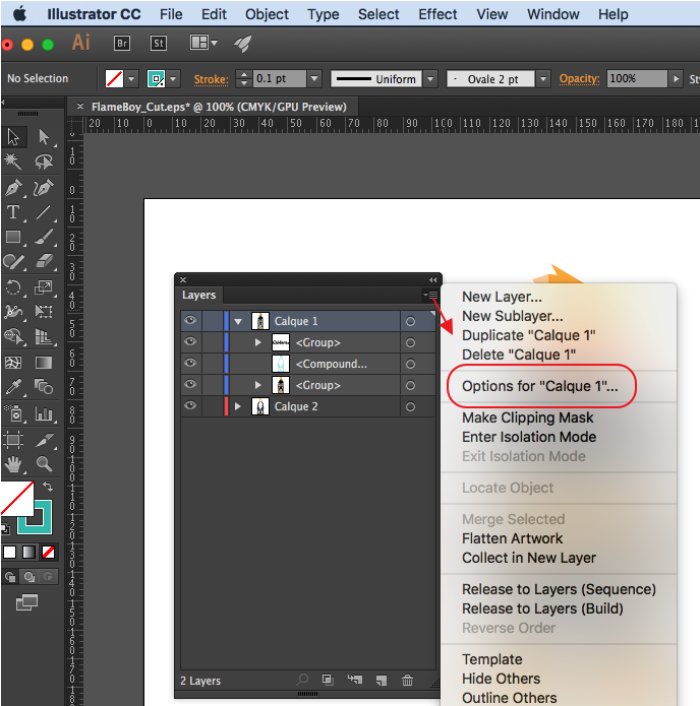Select the Direct Selection tool
The image size is (700, 706).
[43, 138]
